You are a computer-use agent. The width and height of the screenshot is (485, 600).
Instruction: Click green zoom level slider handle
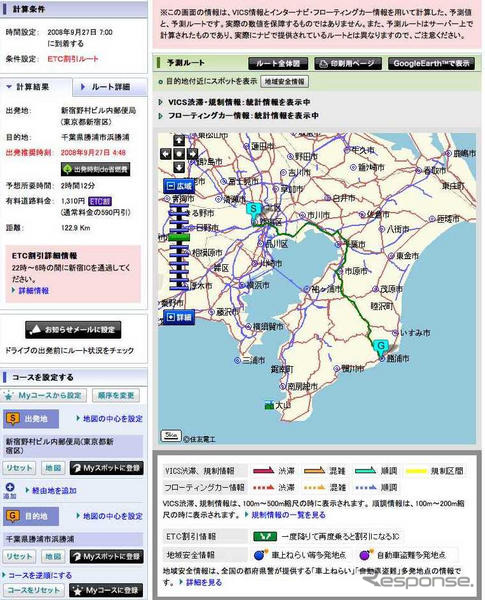[x=179, y=238]
